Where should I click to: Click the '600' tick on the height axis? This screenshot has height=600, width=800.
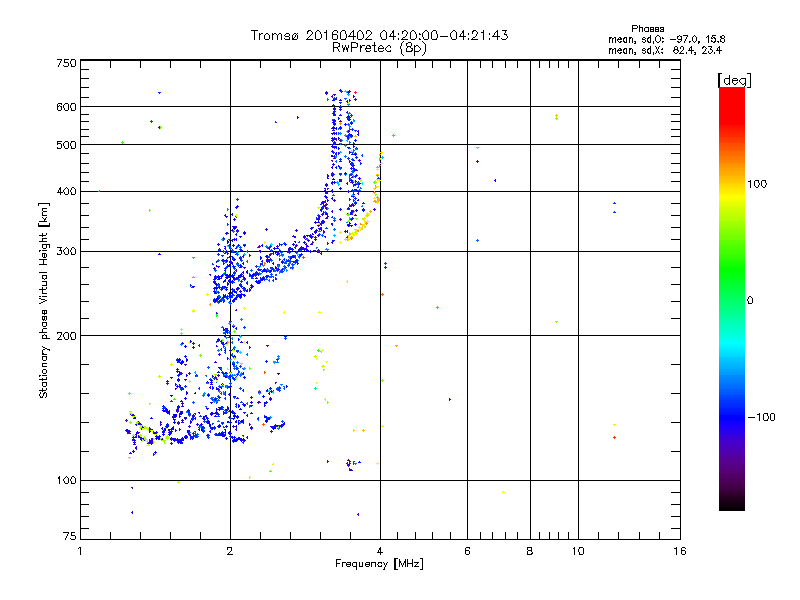66,107
